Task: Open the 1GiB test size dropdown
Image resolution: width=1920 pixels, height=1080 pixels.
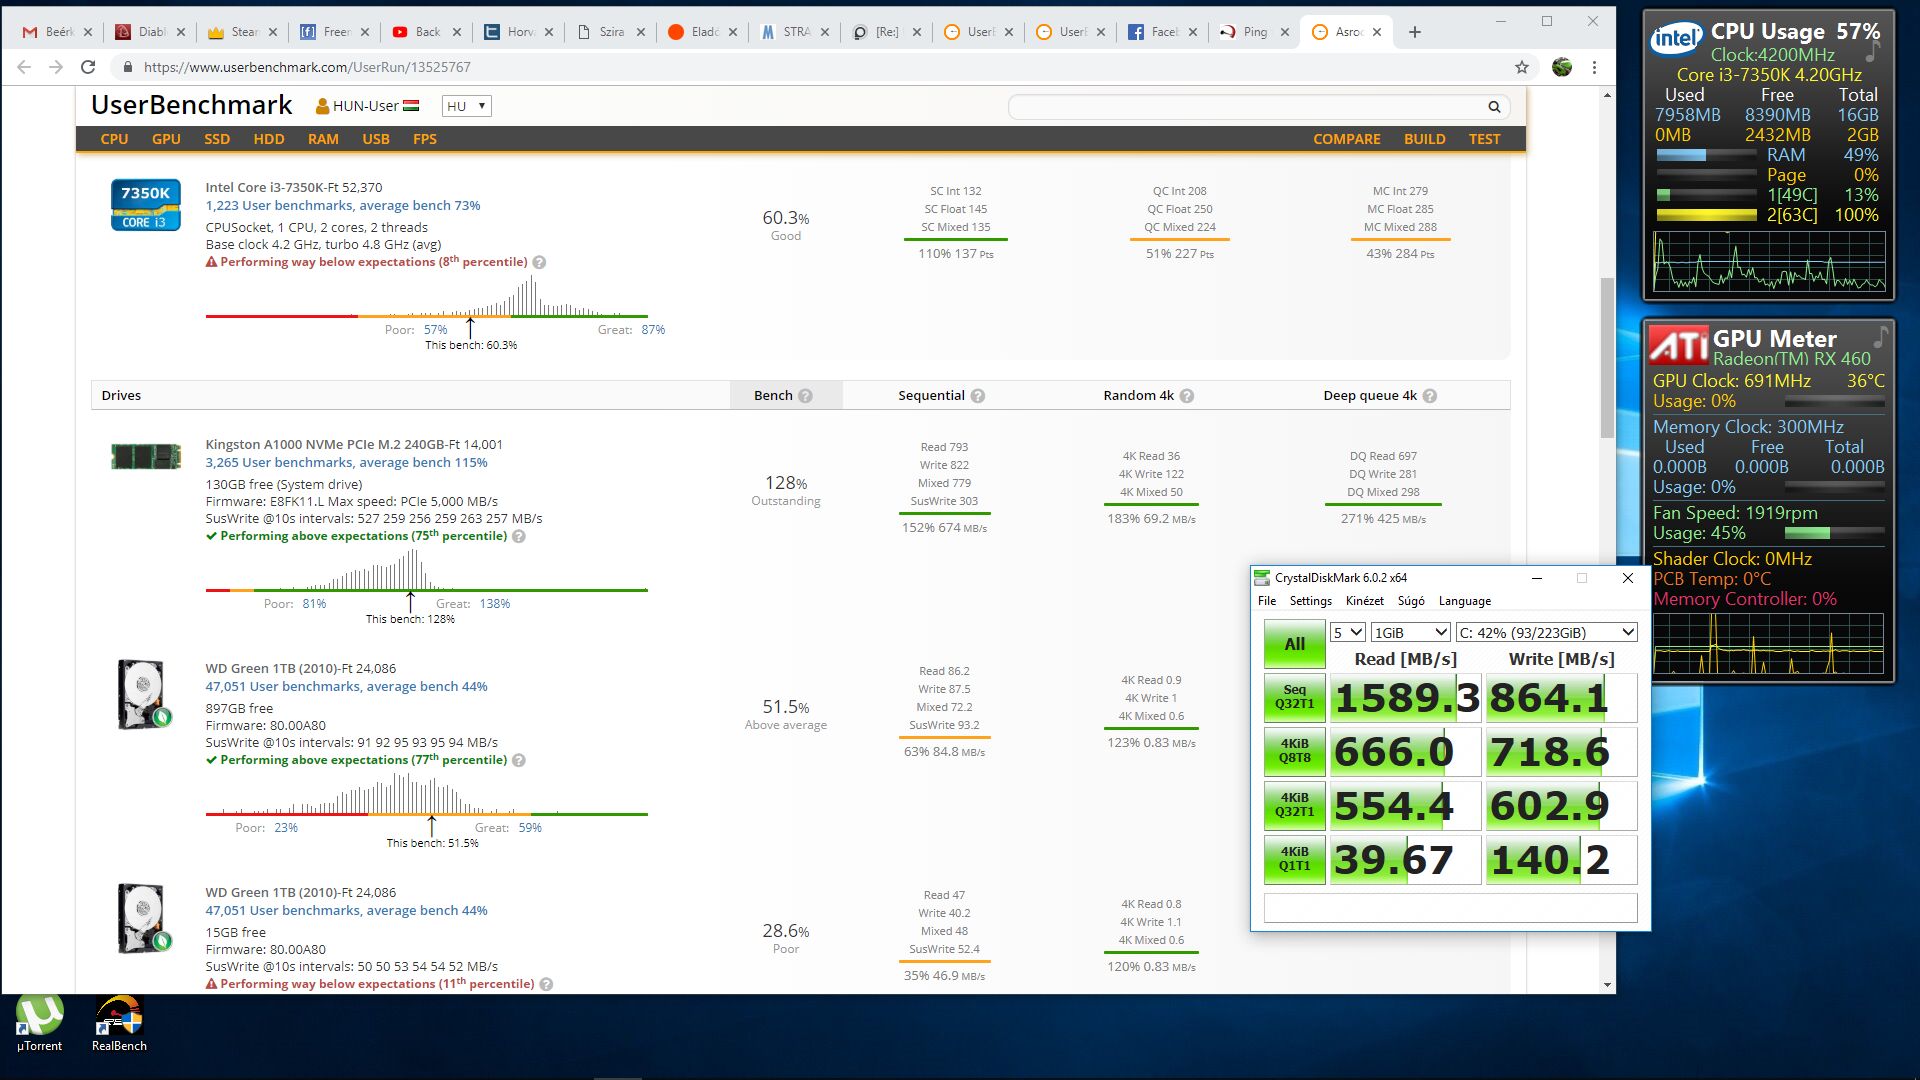Action: [x=1410, y=633]
